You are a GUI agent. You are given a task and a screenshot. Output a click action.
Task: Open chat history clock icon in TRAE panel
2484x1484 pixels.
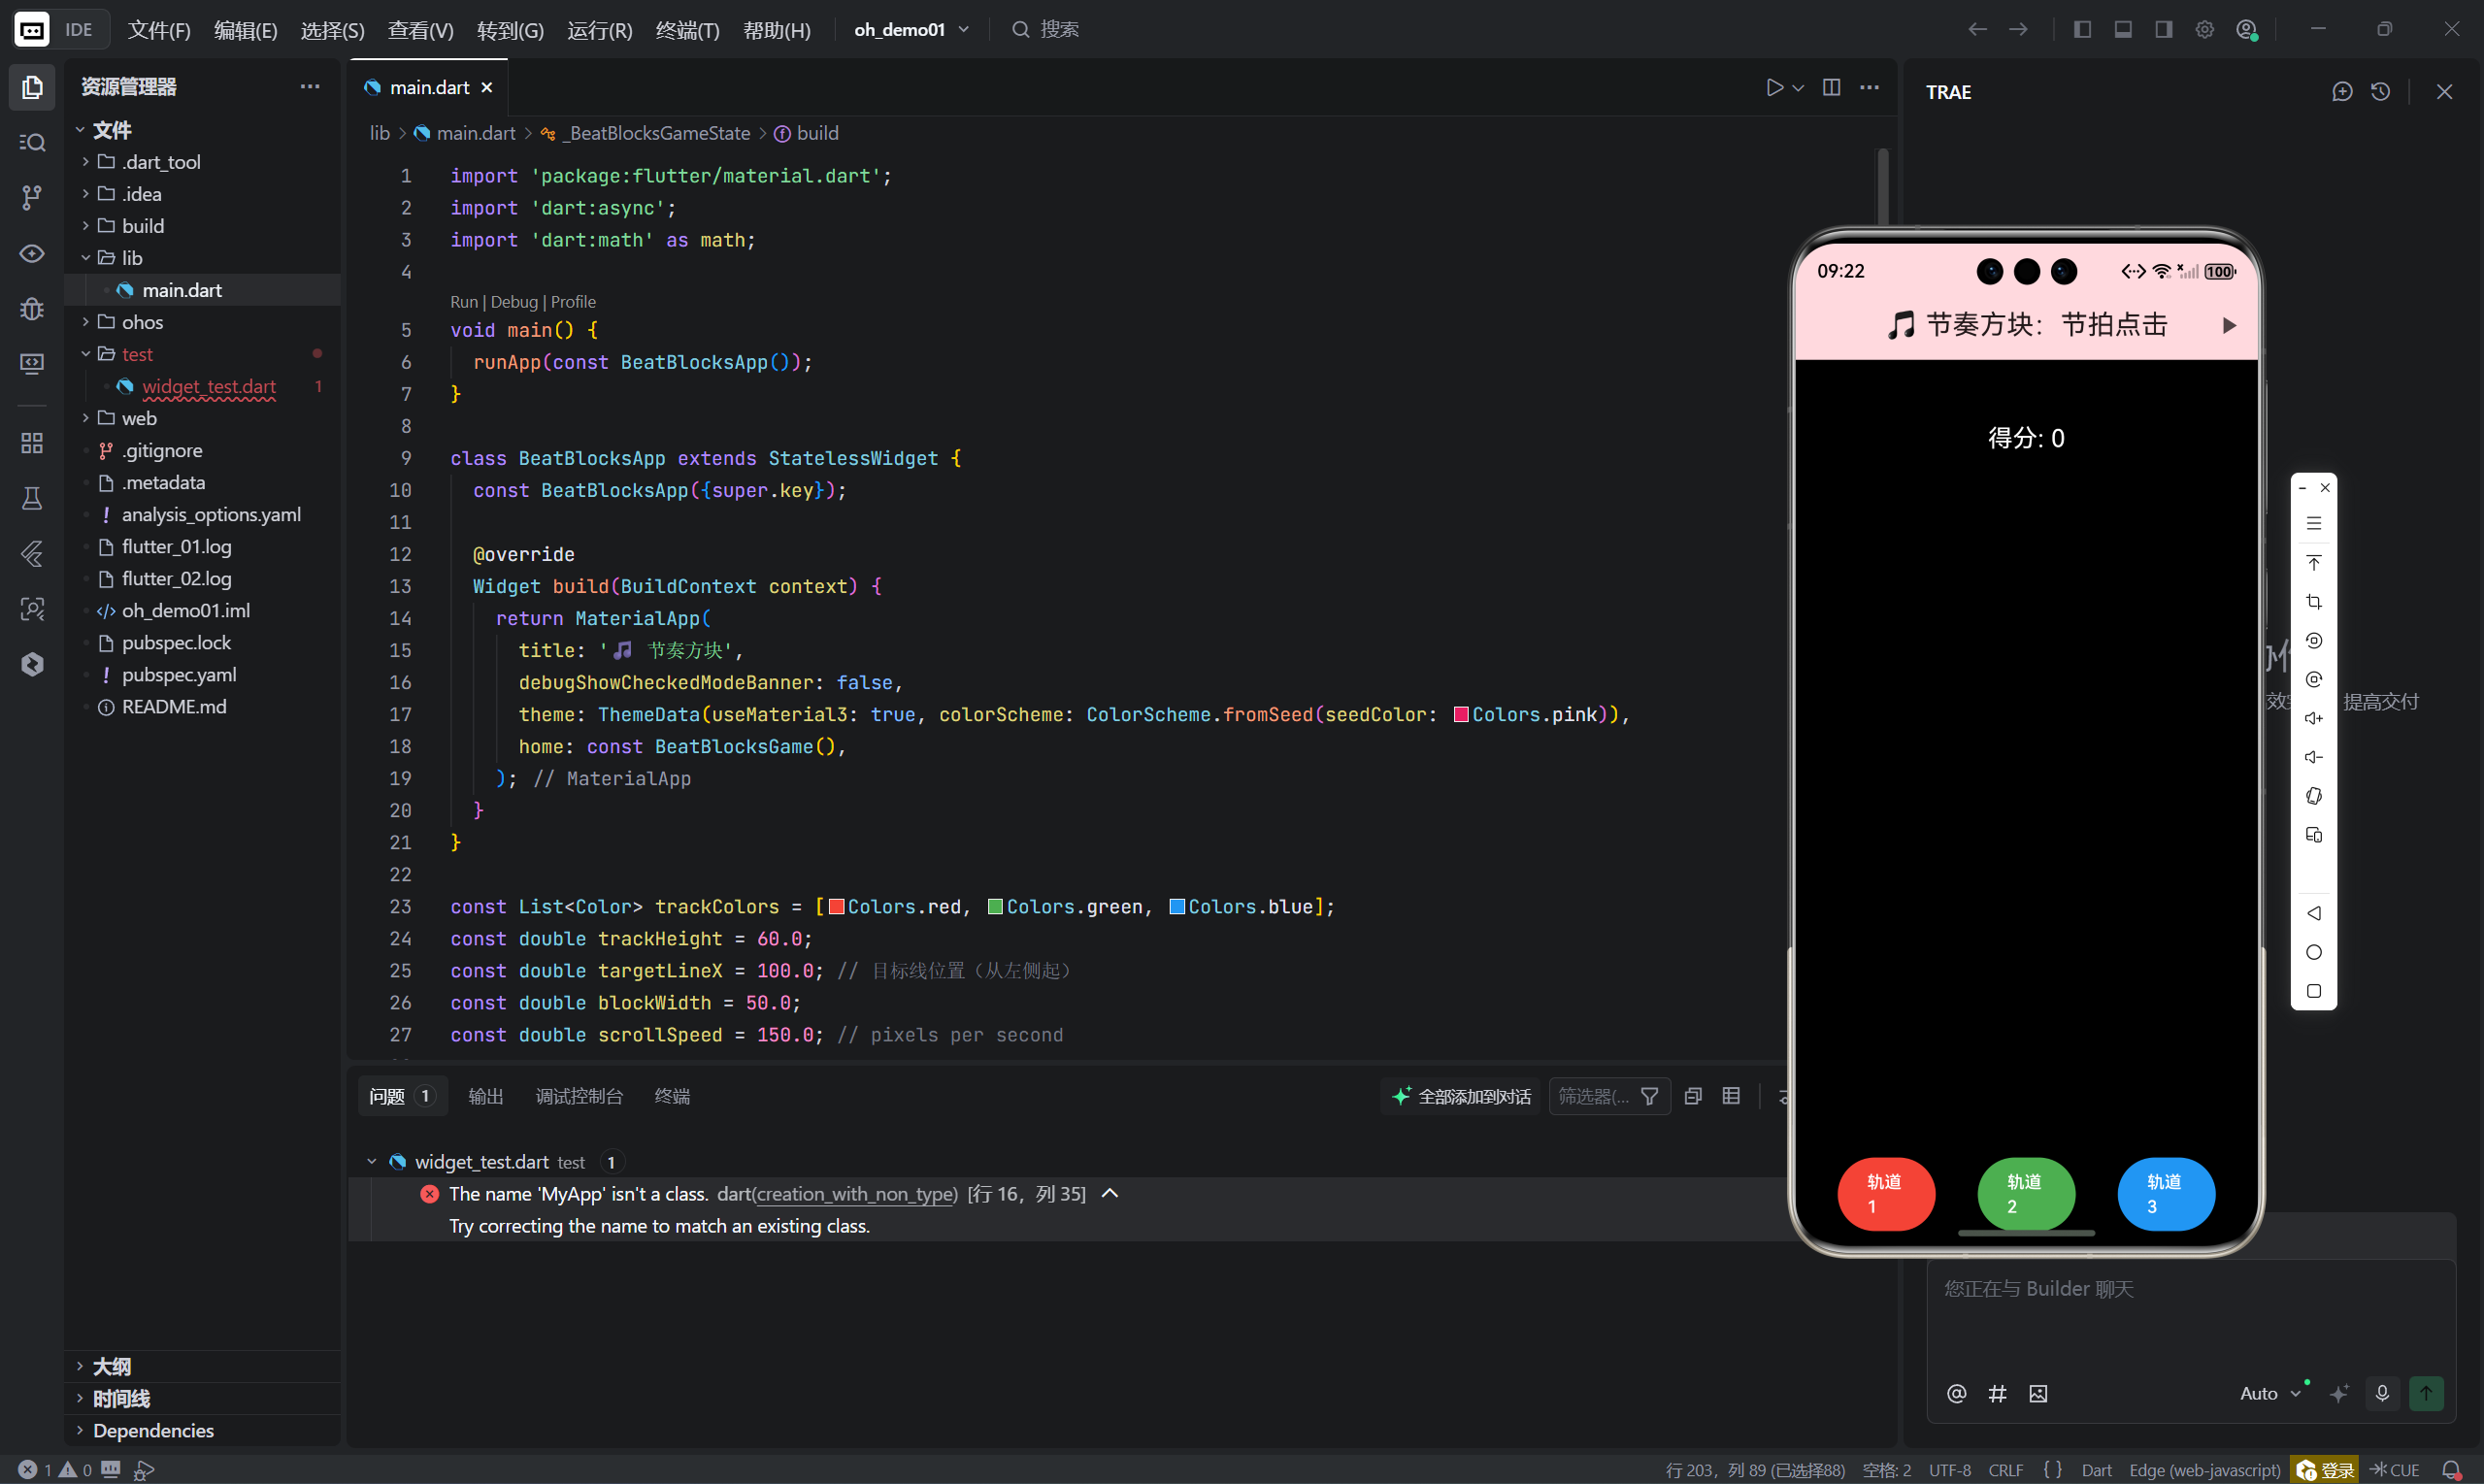[x=2380, y=92]
